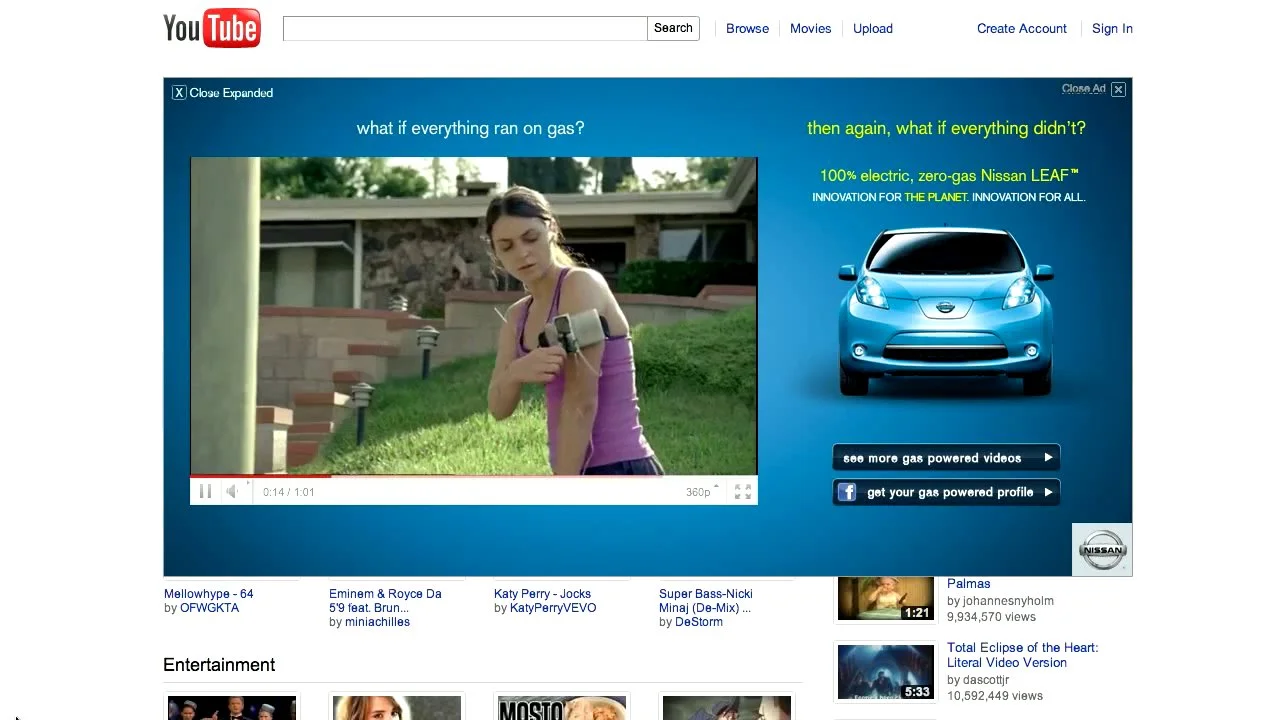The image size is (1280, 720).
Task: Open Eminem & Royce Da 5'9 video
Action: click(385, 601)
